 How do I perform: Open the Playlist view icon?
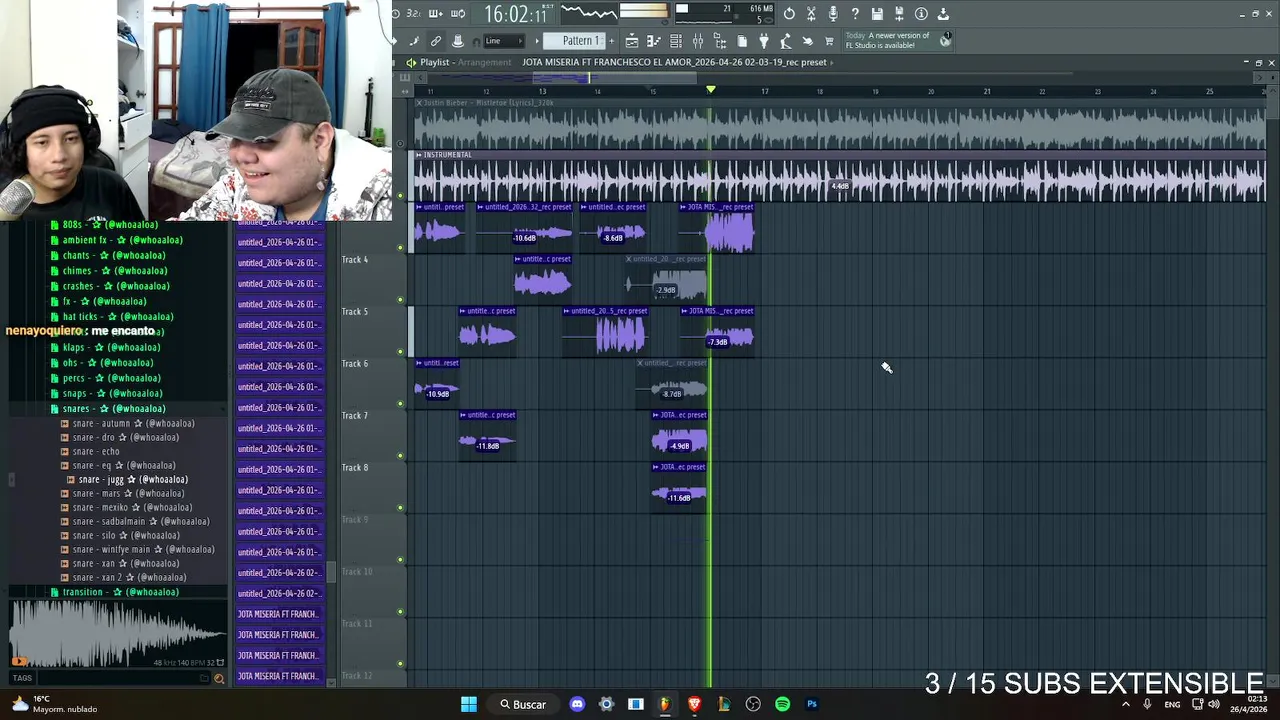tap(632, 41)
